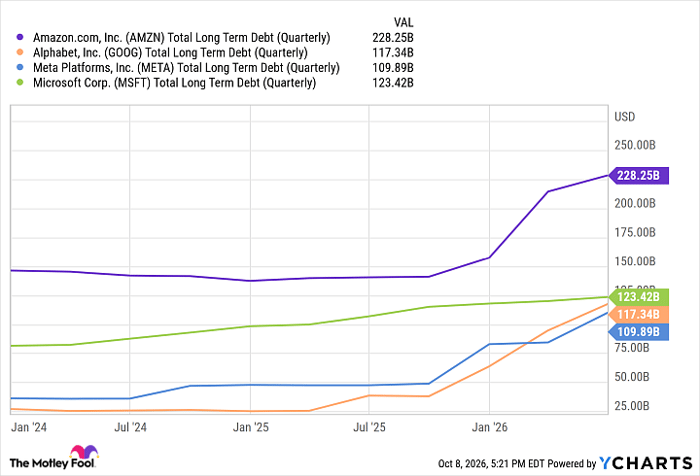Select the Microsoft Corp. (MSFT) legend label
Image resolution: width=700 pixels, height=476 pixels.
coord(175,83)
